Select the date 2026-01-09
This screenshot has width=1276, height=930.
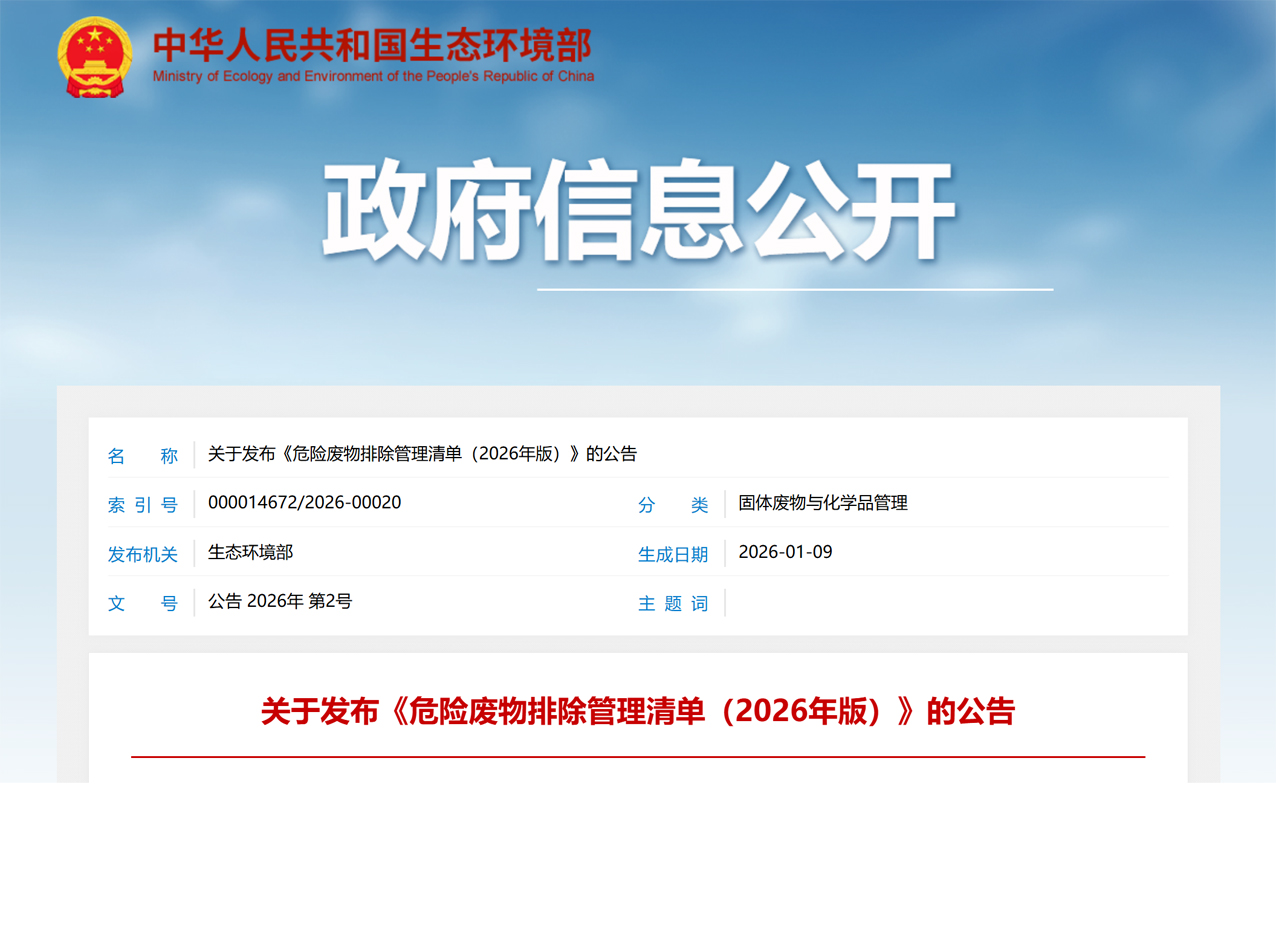click(785, 552)
